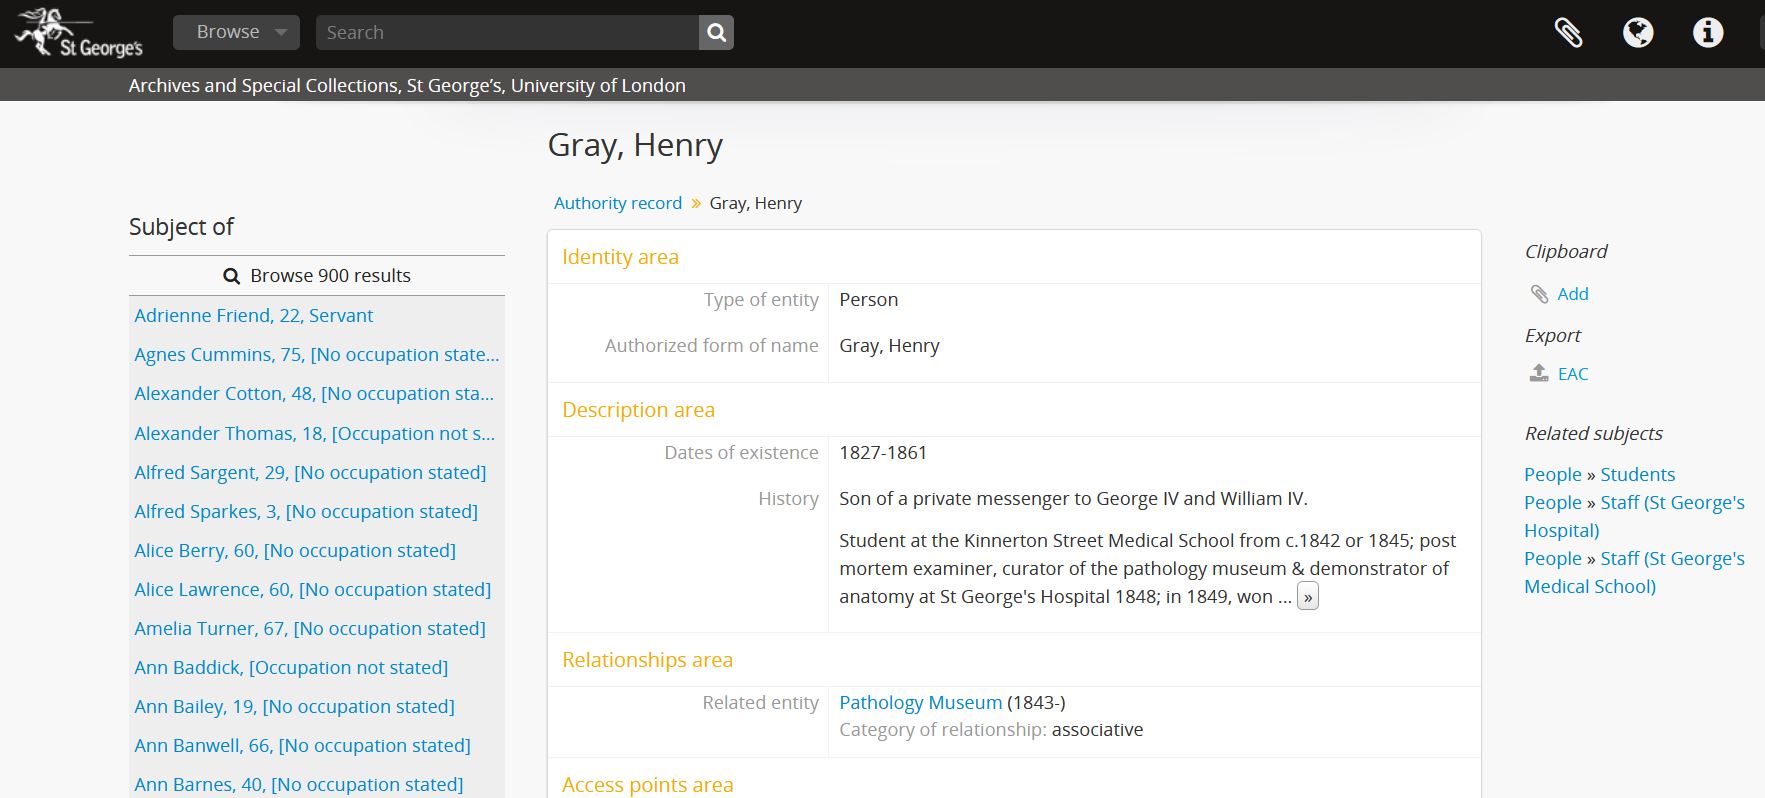Open Ann Barnes, 40 record
1765x798 pixels.
[x=299, y=784]
